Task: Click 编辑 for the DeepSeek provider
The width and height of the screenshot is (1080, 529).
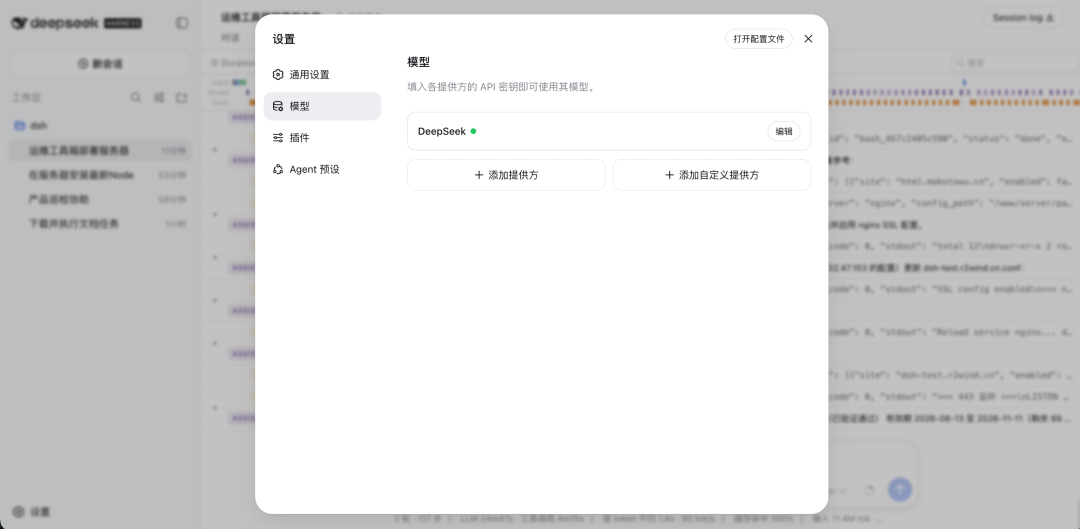Action: (x=784, y=131)
